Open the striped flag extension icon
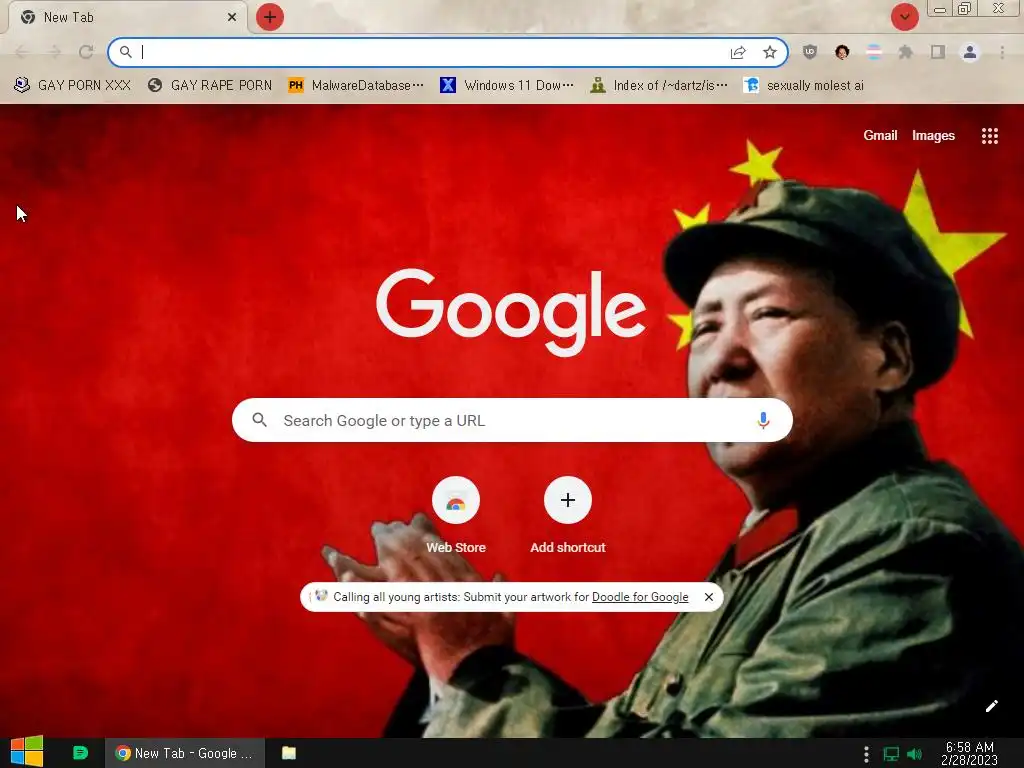The width and height of the screenshot is (1024, 768). tap(874, 52)
